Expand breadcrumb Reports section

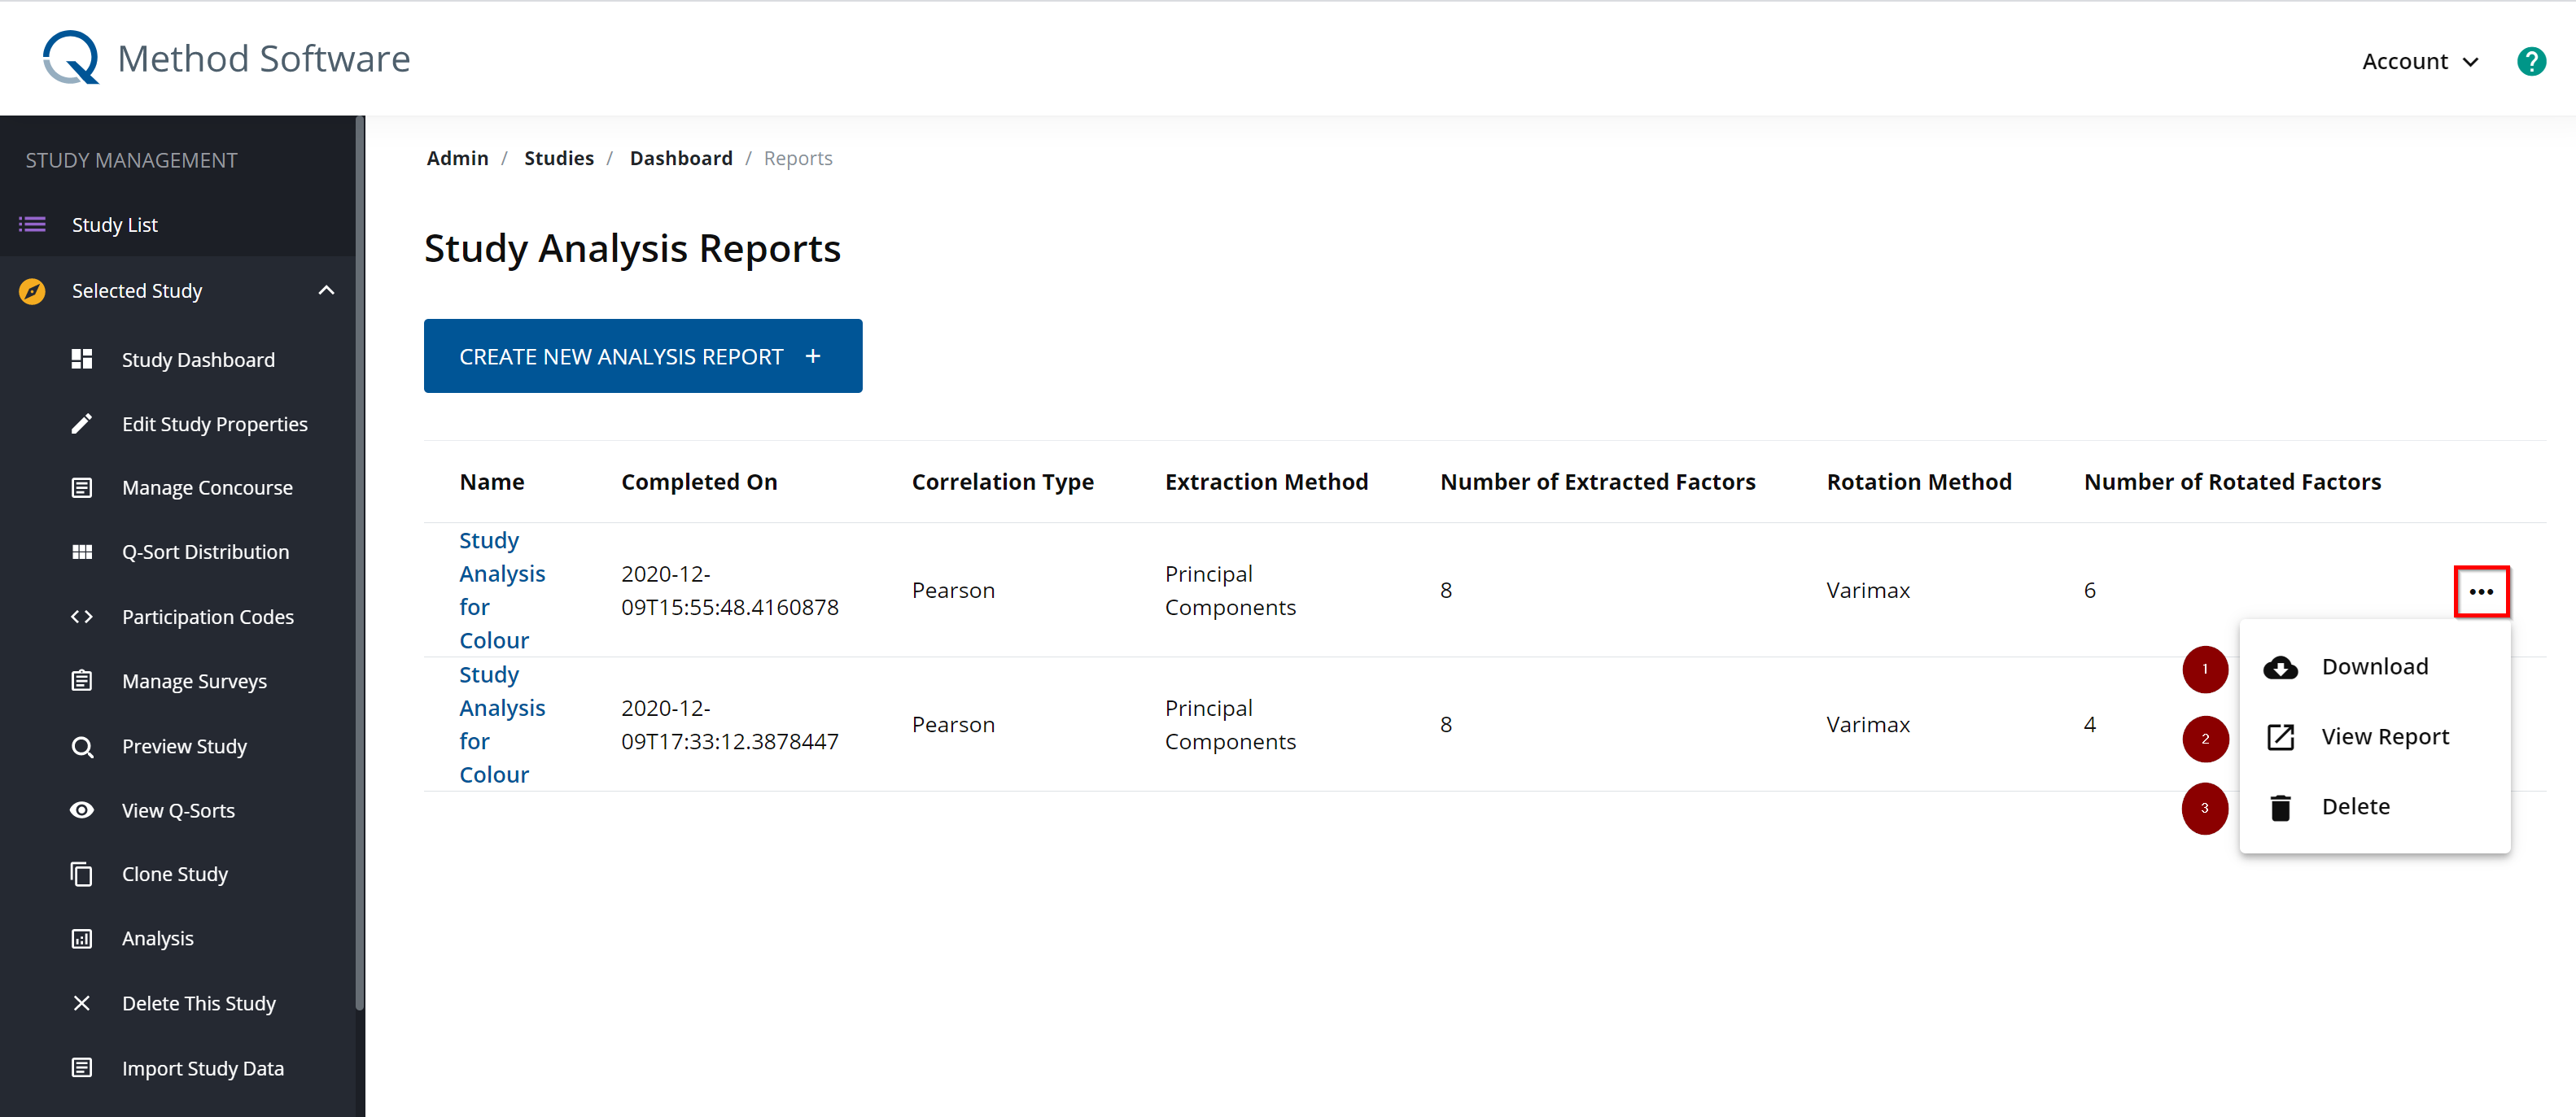pyautogui.click(x=800, y=158)
